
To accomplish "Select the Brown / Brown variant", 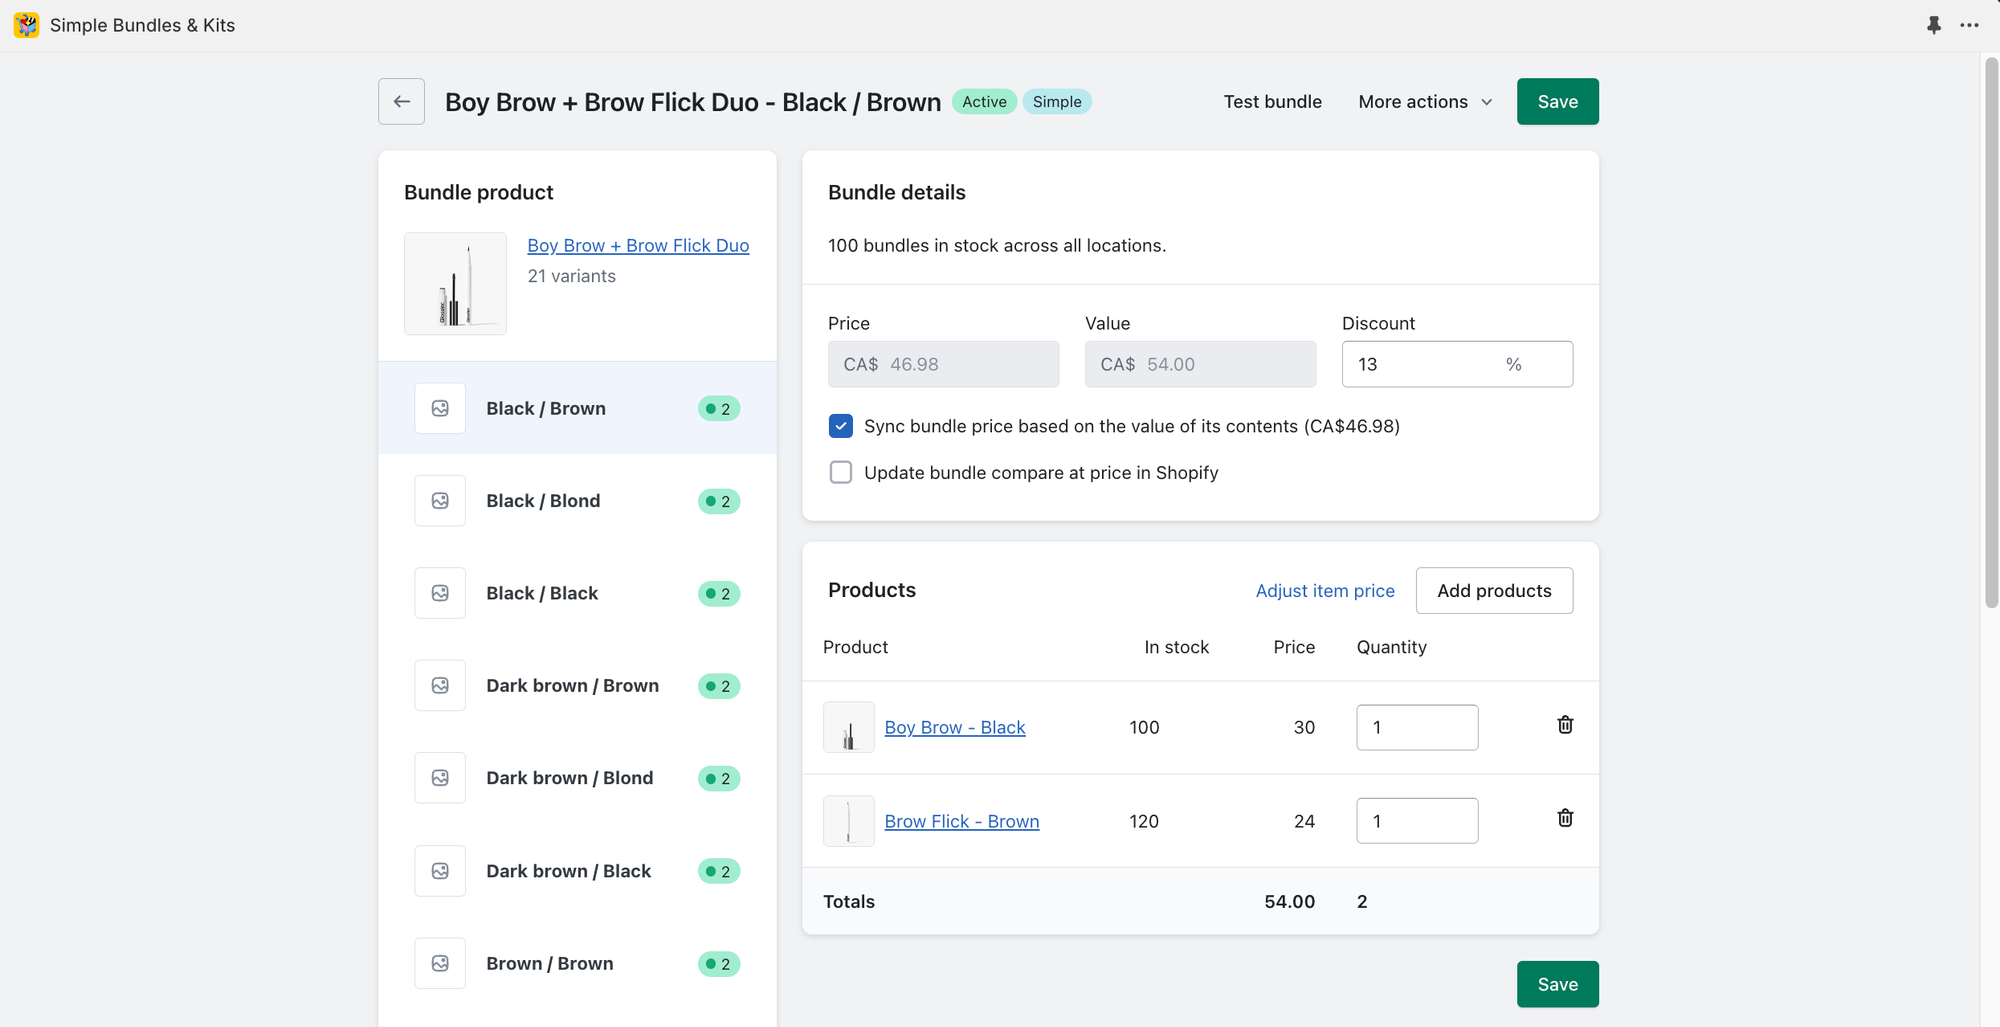I will (577, 963).
